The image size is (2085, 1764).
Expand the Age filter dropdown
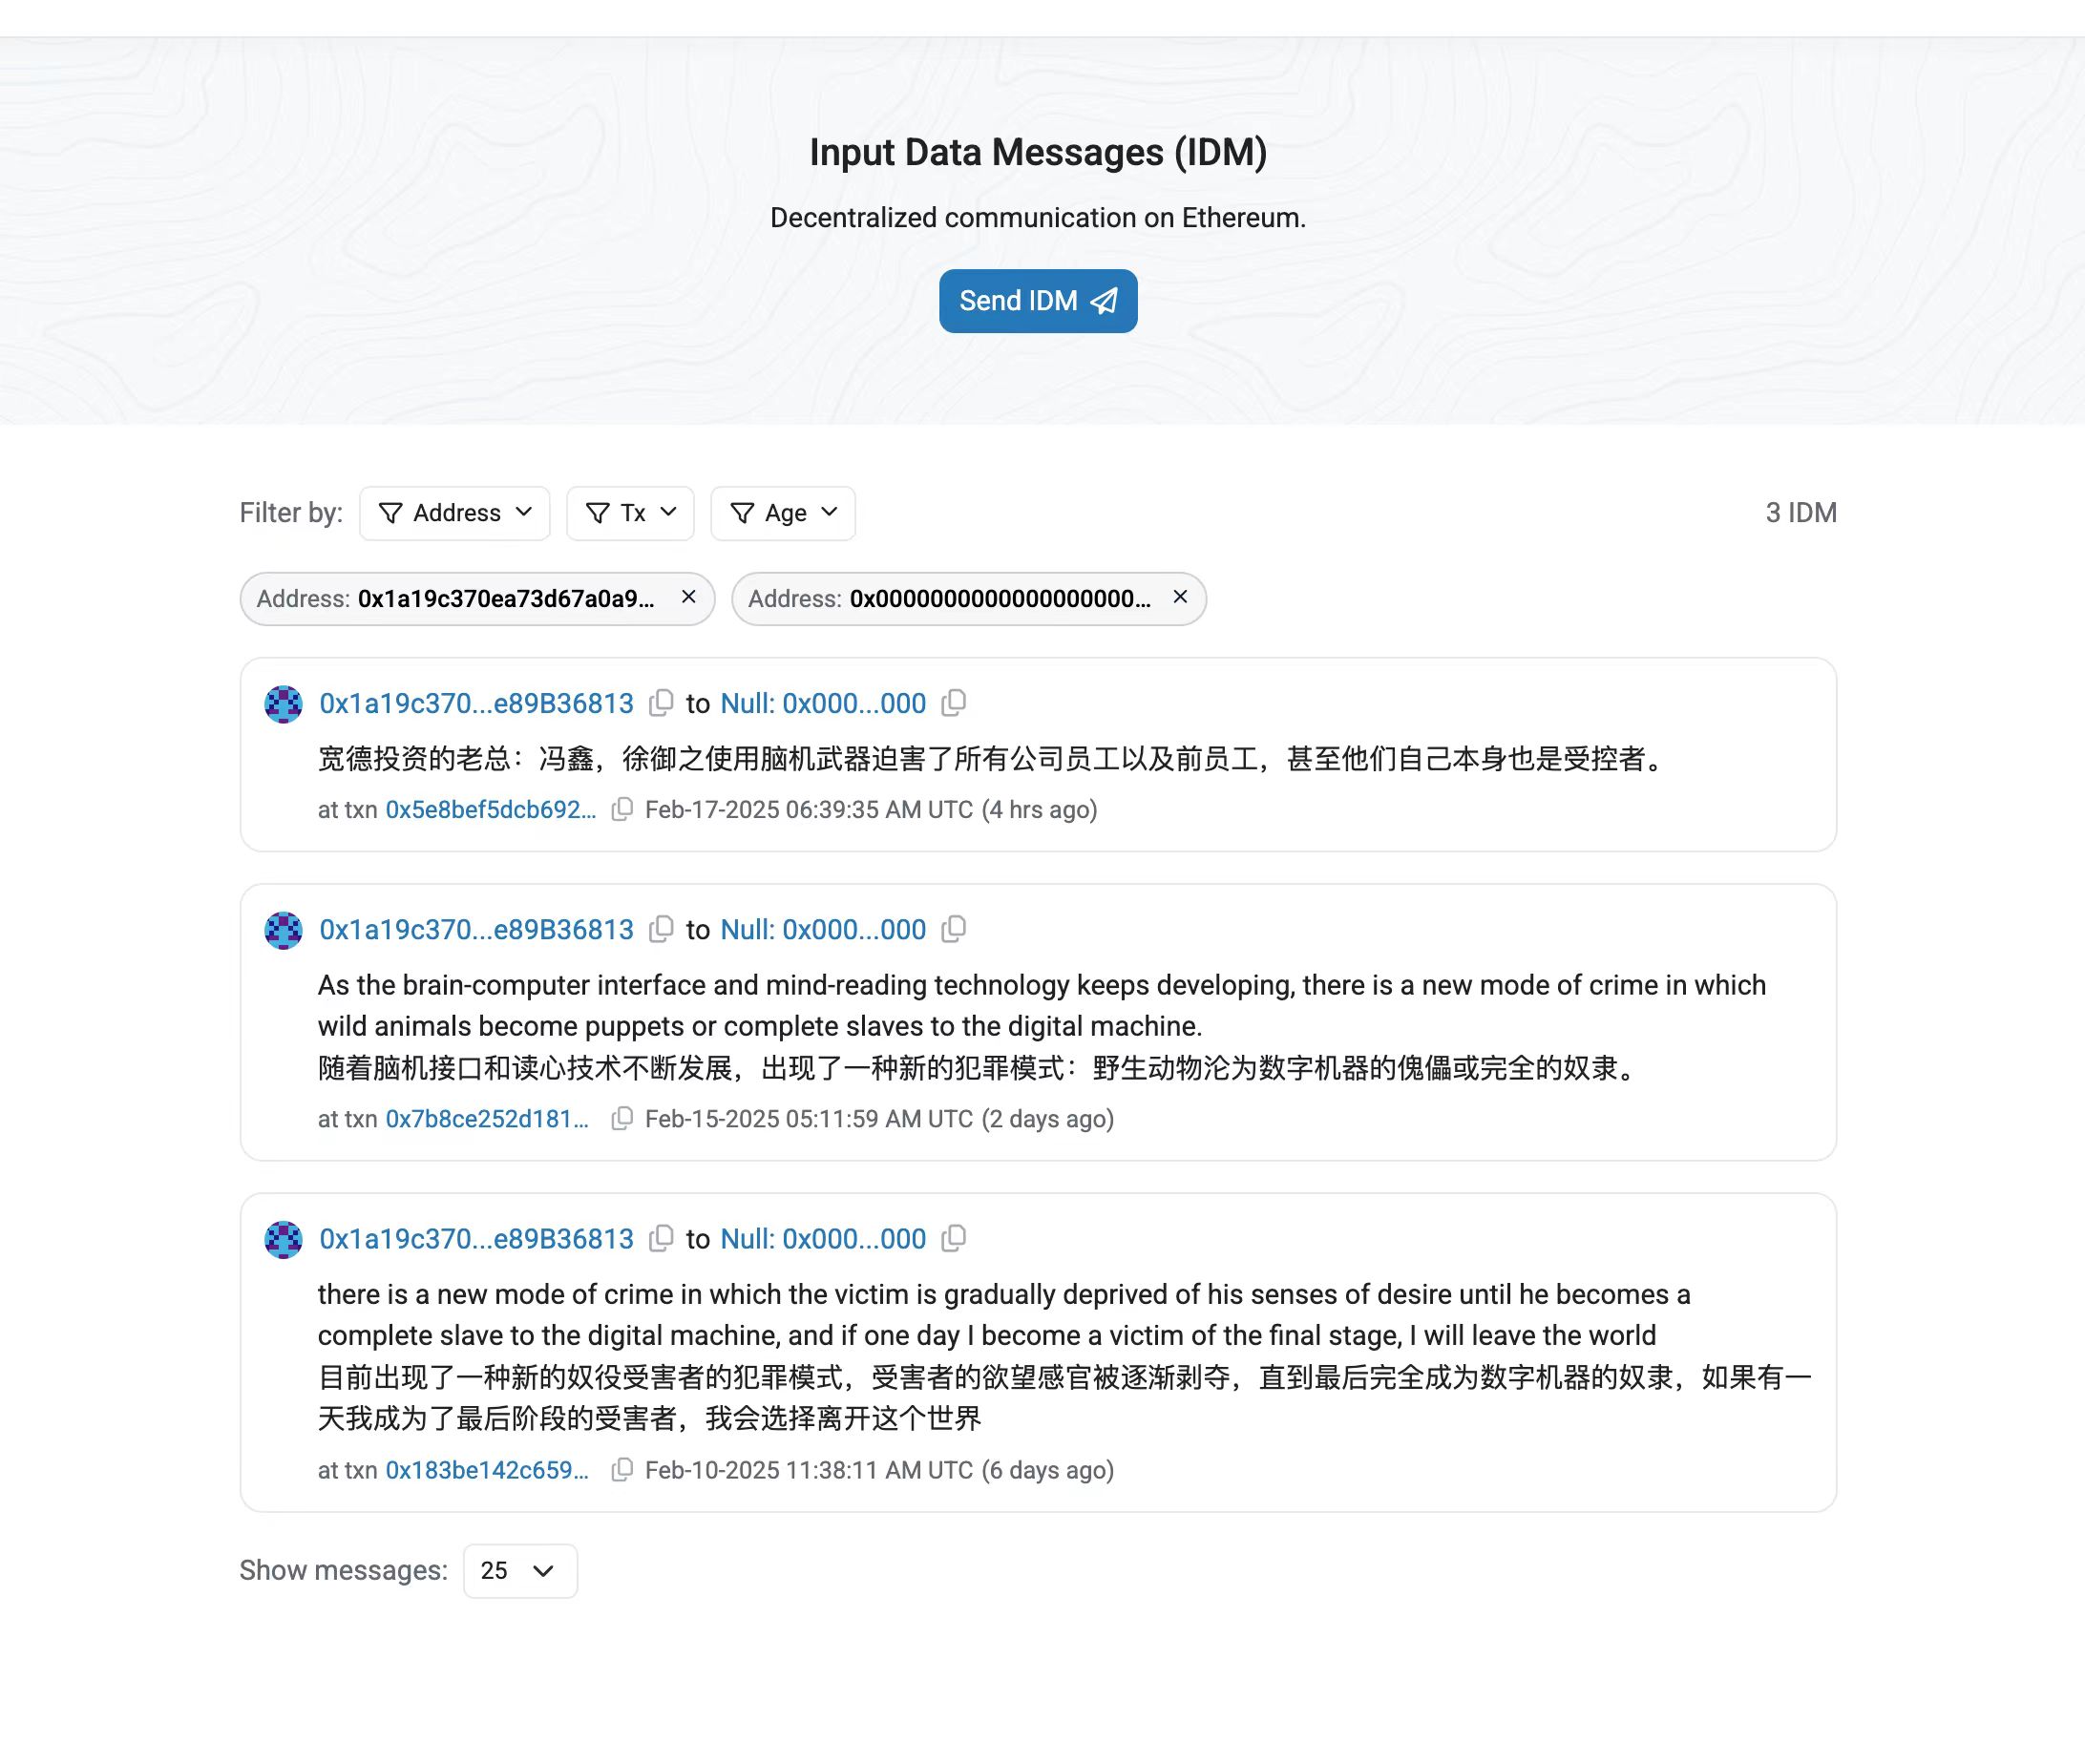pos(783,512)
